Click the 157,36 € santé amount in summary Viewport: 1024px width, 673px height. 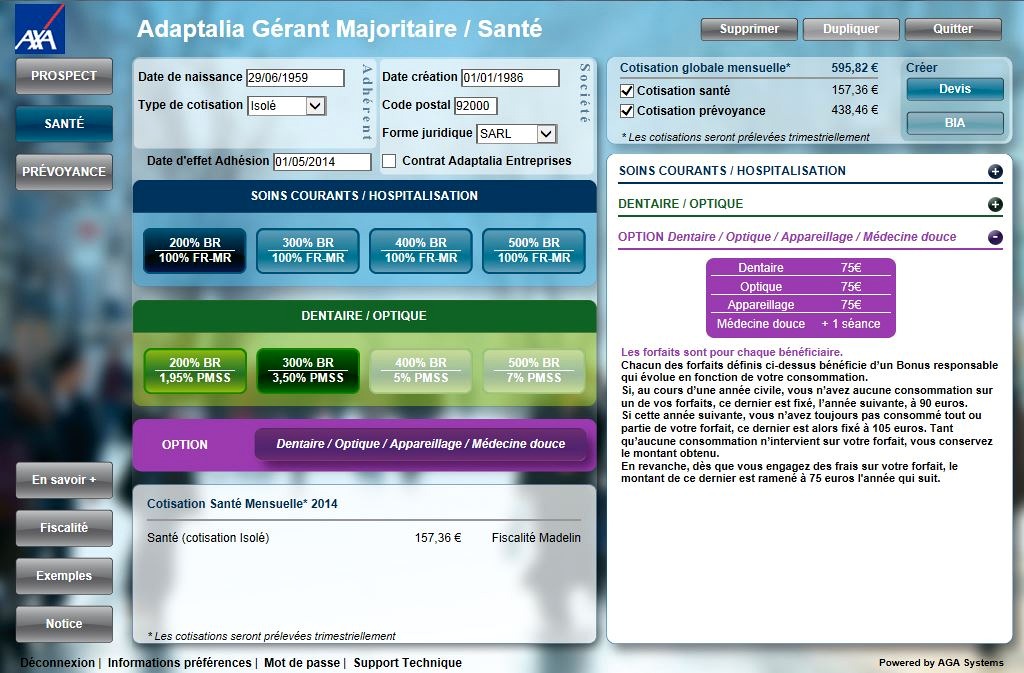(x=854, y=89)
